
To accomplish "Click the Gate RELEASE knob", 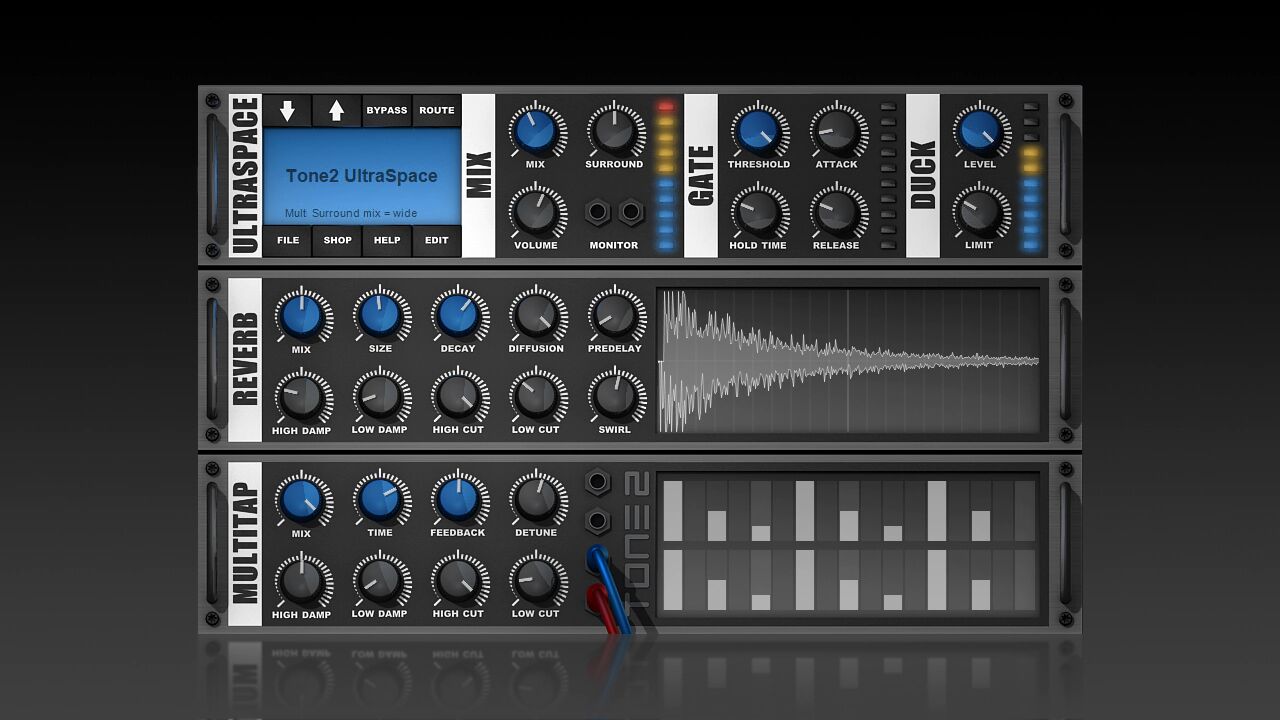I will pyautogui.click(x=836, y=211).
